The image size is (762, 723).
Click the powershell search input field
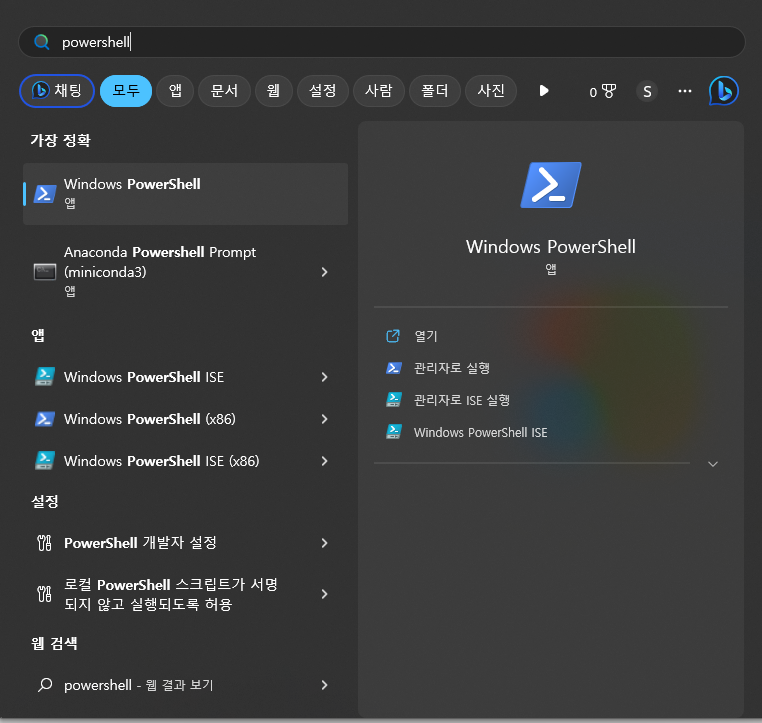(x=381, y=42)
